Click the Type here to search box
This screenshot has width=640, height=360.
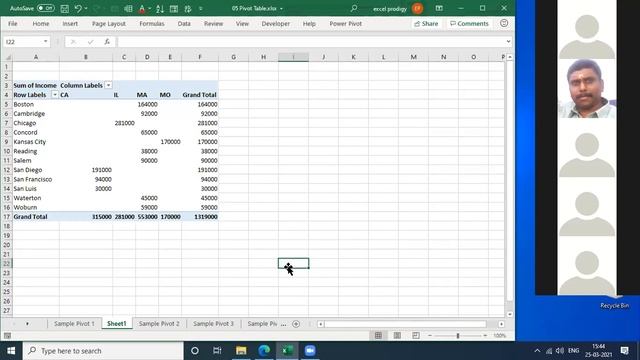[103, 351]
